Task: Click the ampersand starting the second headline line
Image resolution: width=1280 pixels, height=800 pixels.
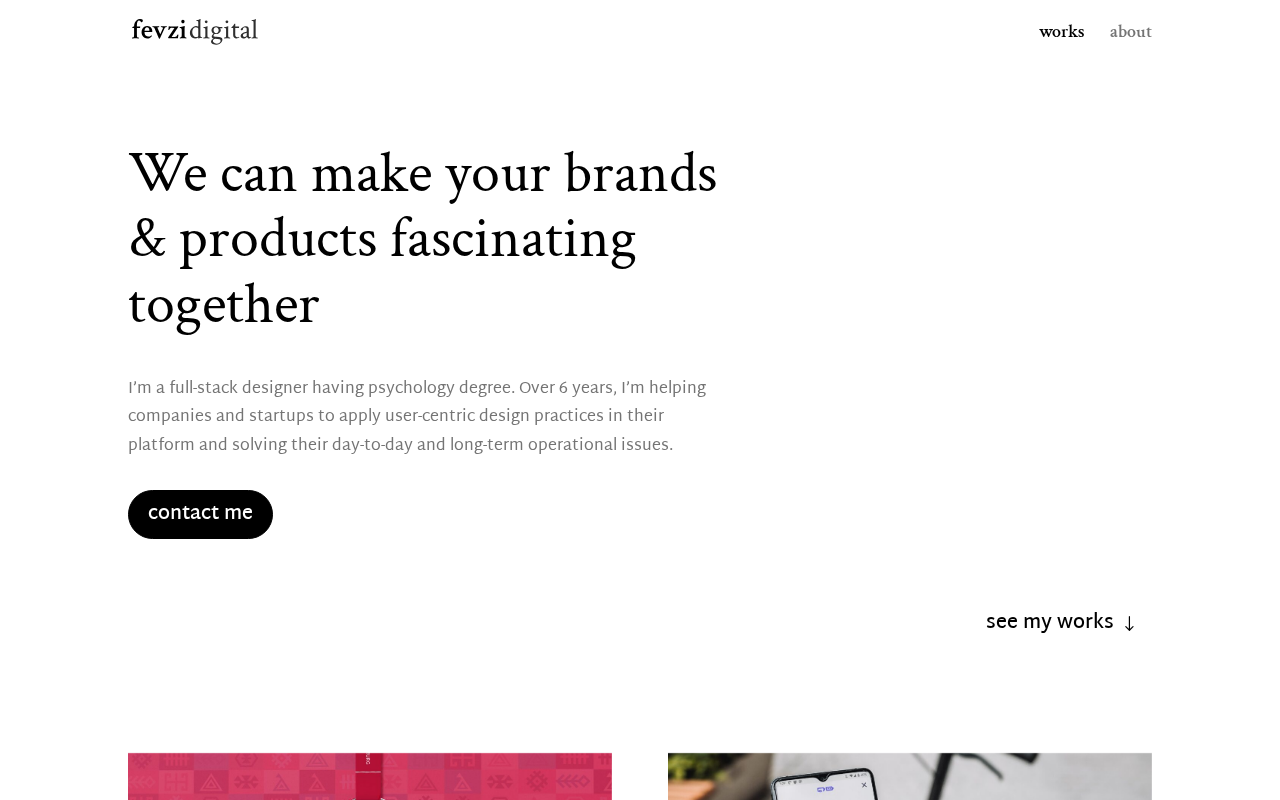Action: pyautogui.click(x=147, y=241)
